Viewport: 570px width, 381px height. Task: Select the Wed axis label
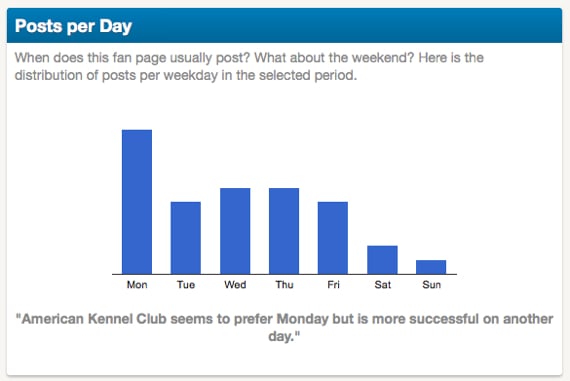coord(235,285)
